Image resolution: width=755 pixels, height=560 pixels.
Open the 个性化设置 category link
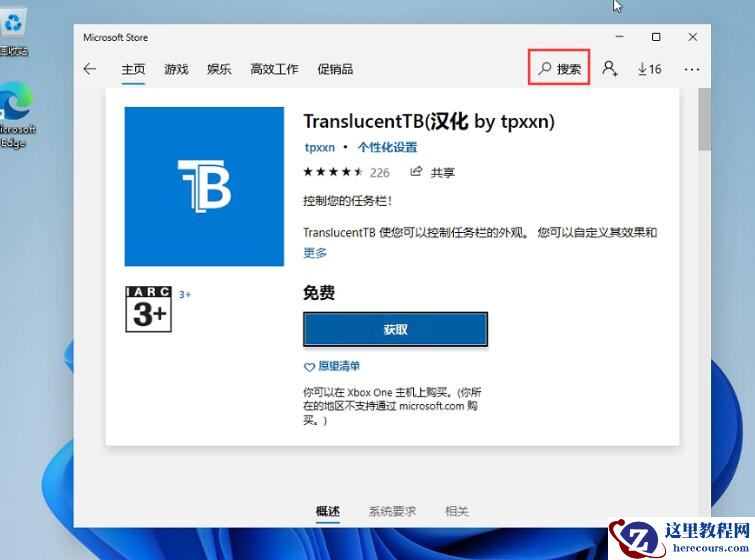[388, 147]
